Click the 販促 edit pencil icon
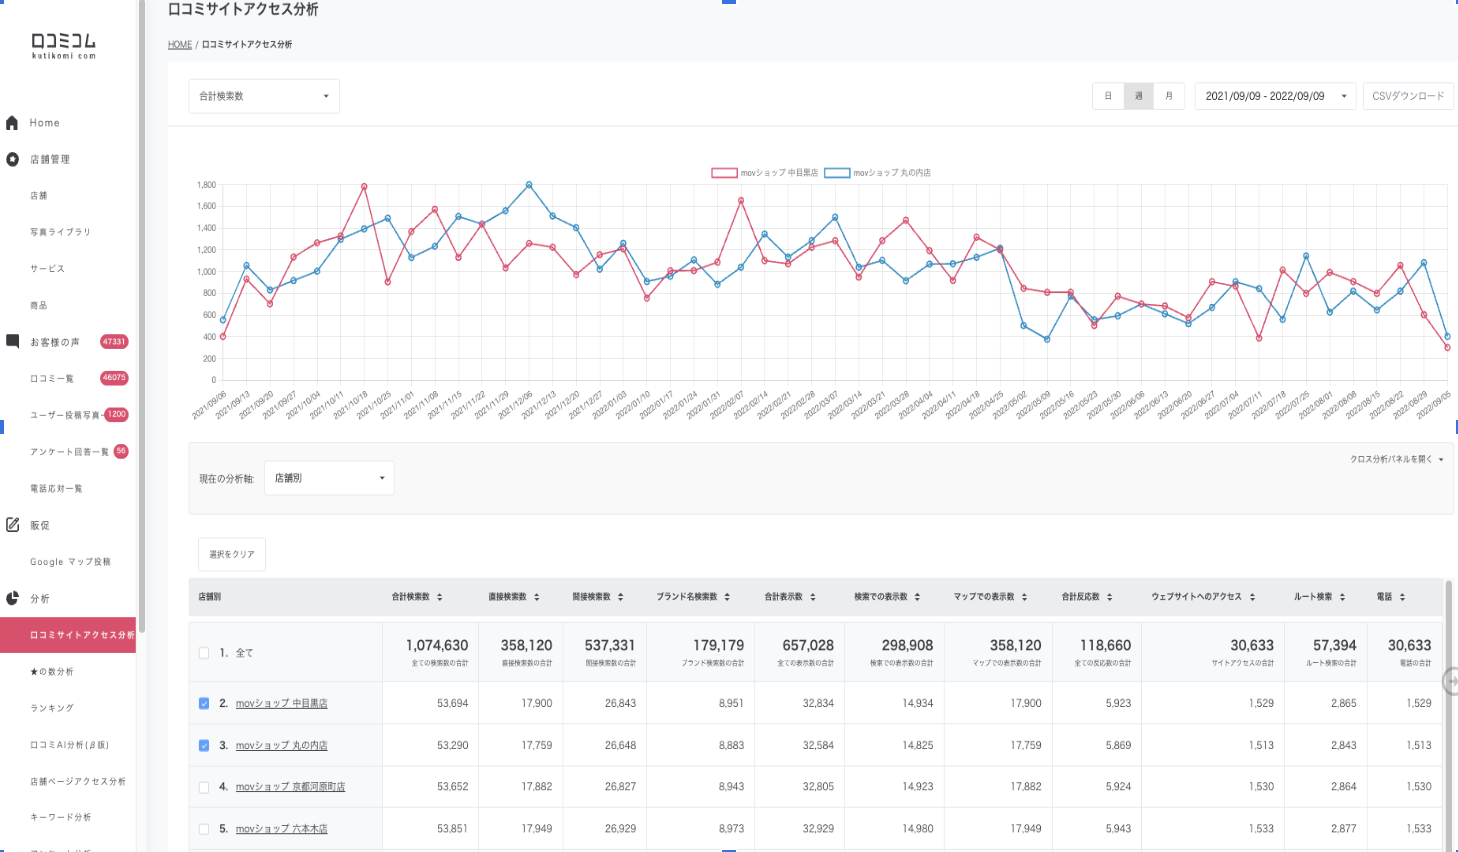 (x=12, y=525)
